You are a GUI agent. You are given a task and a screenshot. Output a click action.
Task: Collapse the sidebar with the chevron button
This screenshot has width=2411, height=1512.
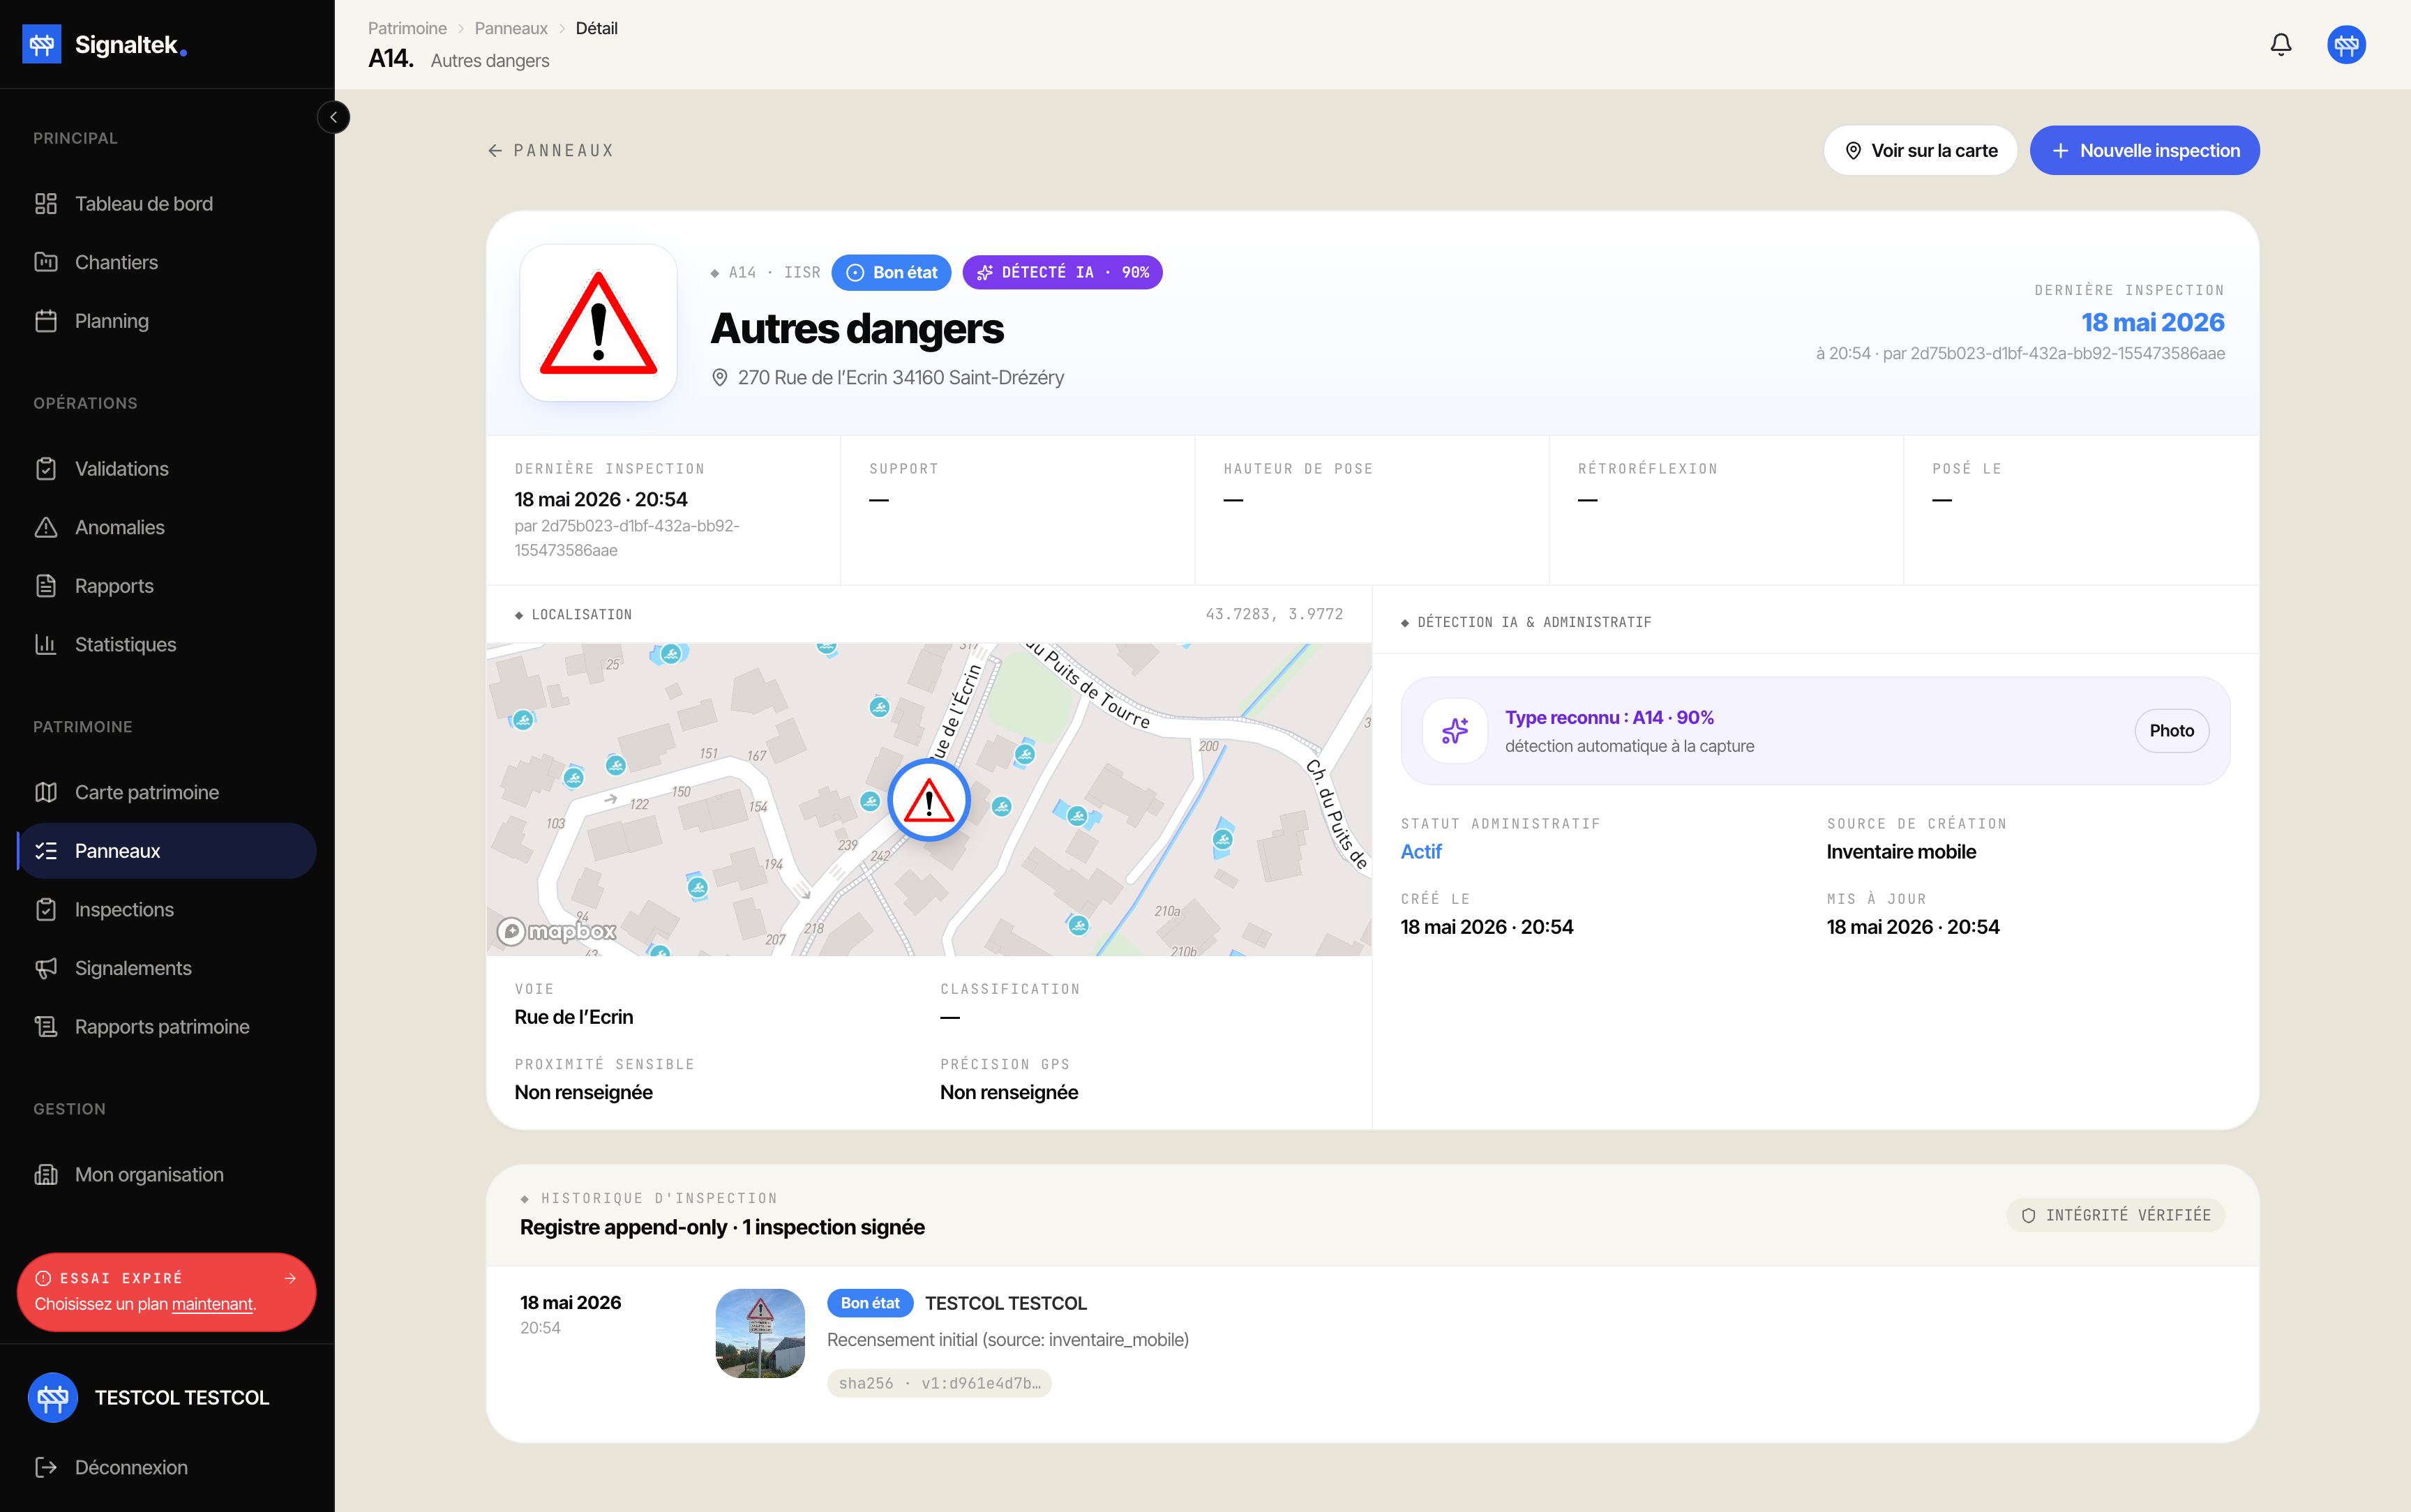pyautogui.click(x=334, y=118)
